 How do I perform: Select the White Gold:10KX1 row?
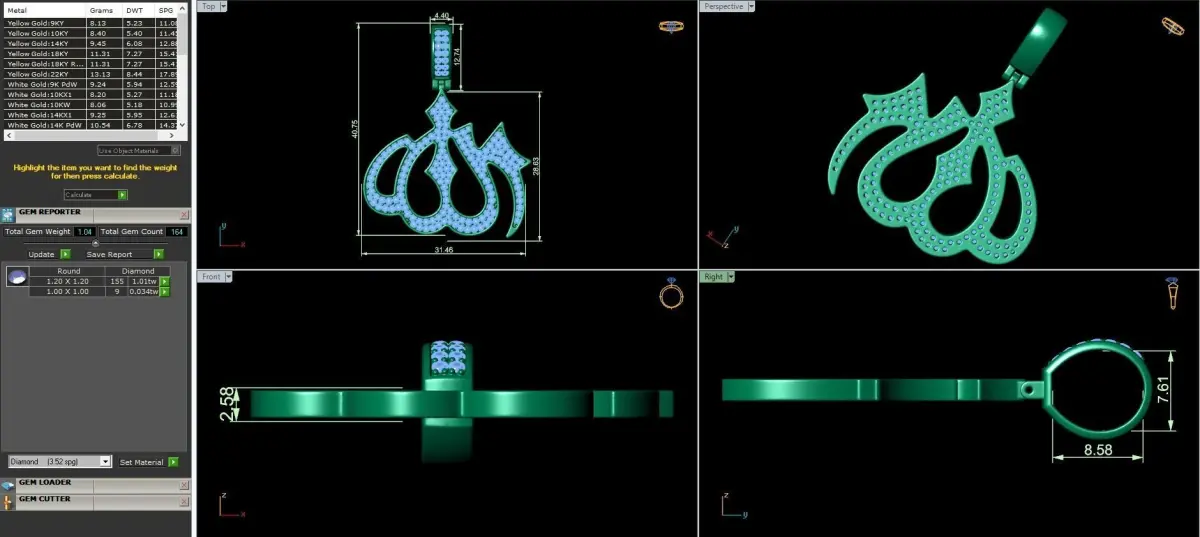(91, 94)
